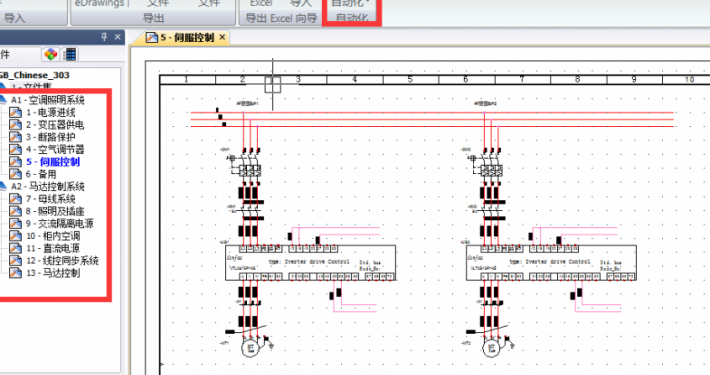Click the 导出 Excel 向导 ribbon label
710x375 pixels.
[281, 19]
